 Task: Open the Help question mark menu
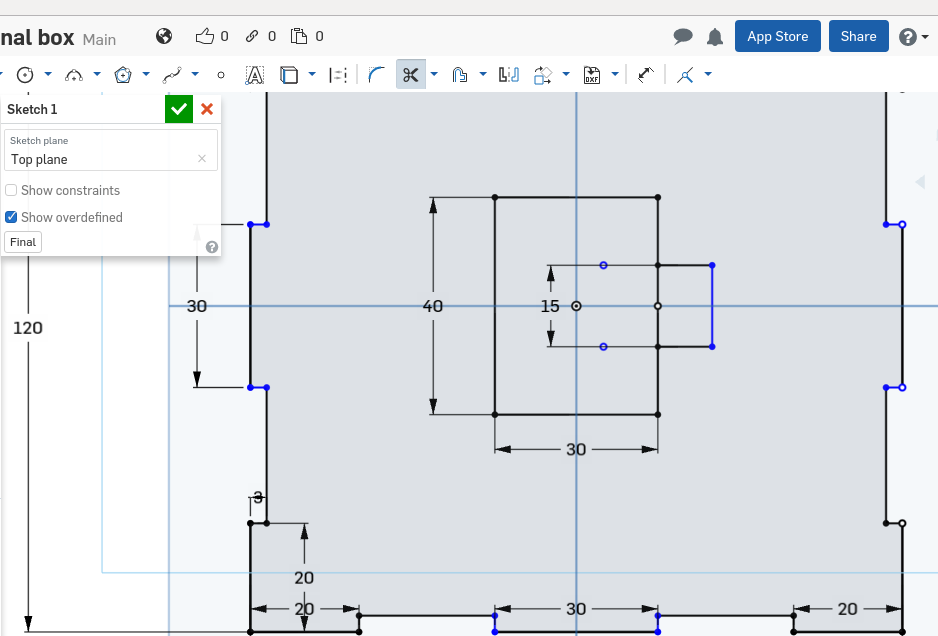coord(907,37)
